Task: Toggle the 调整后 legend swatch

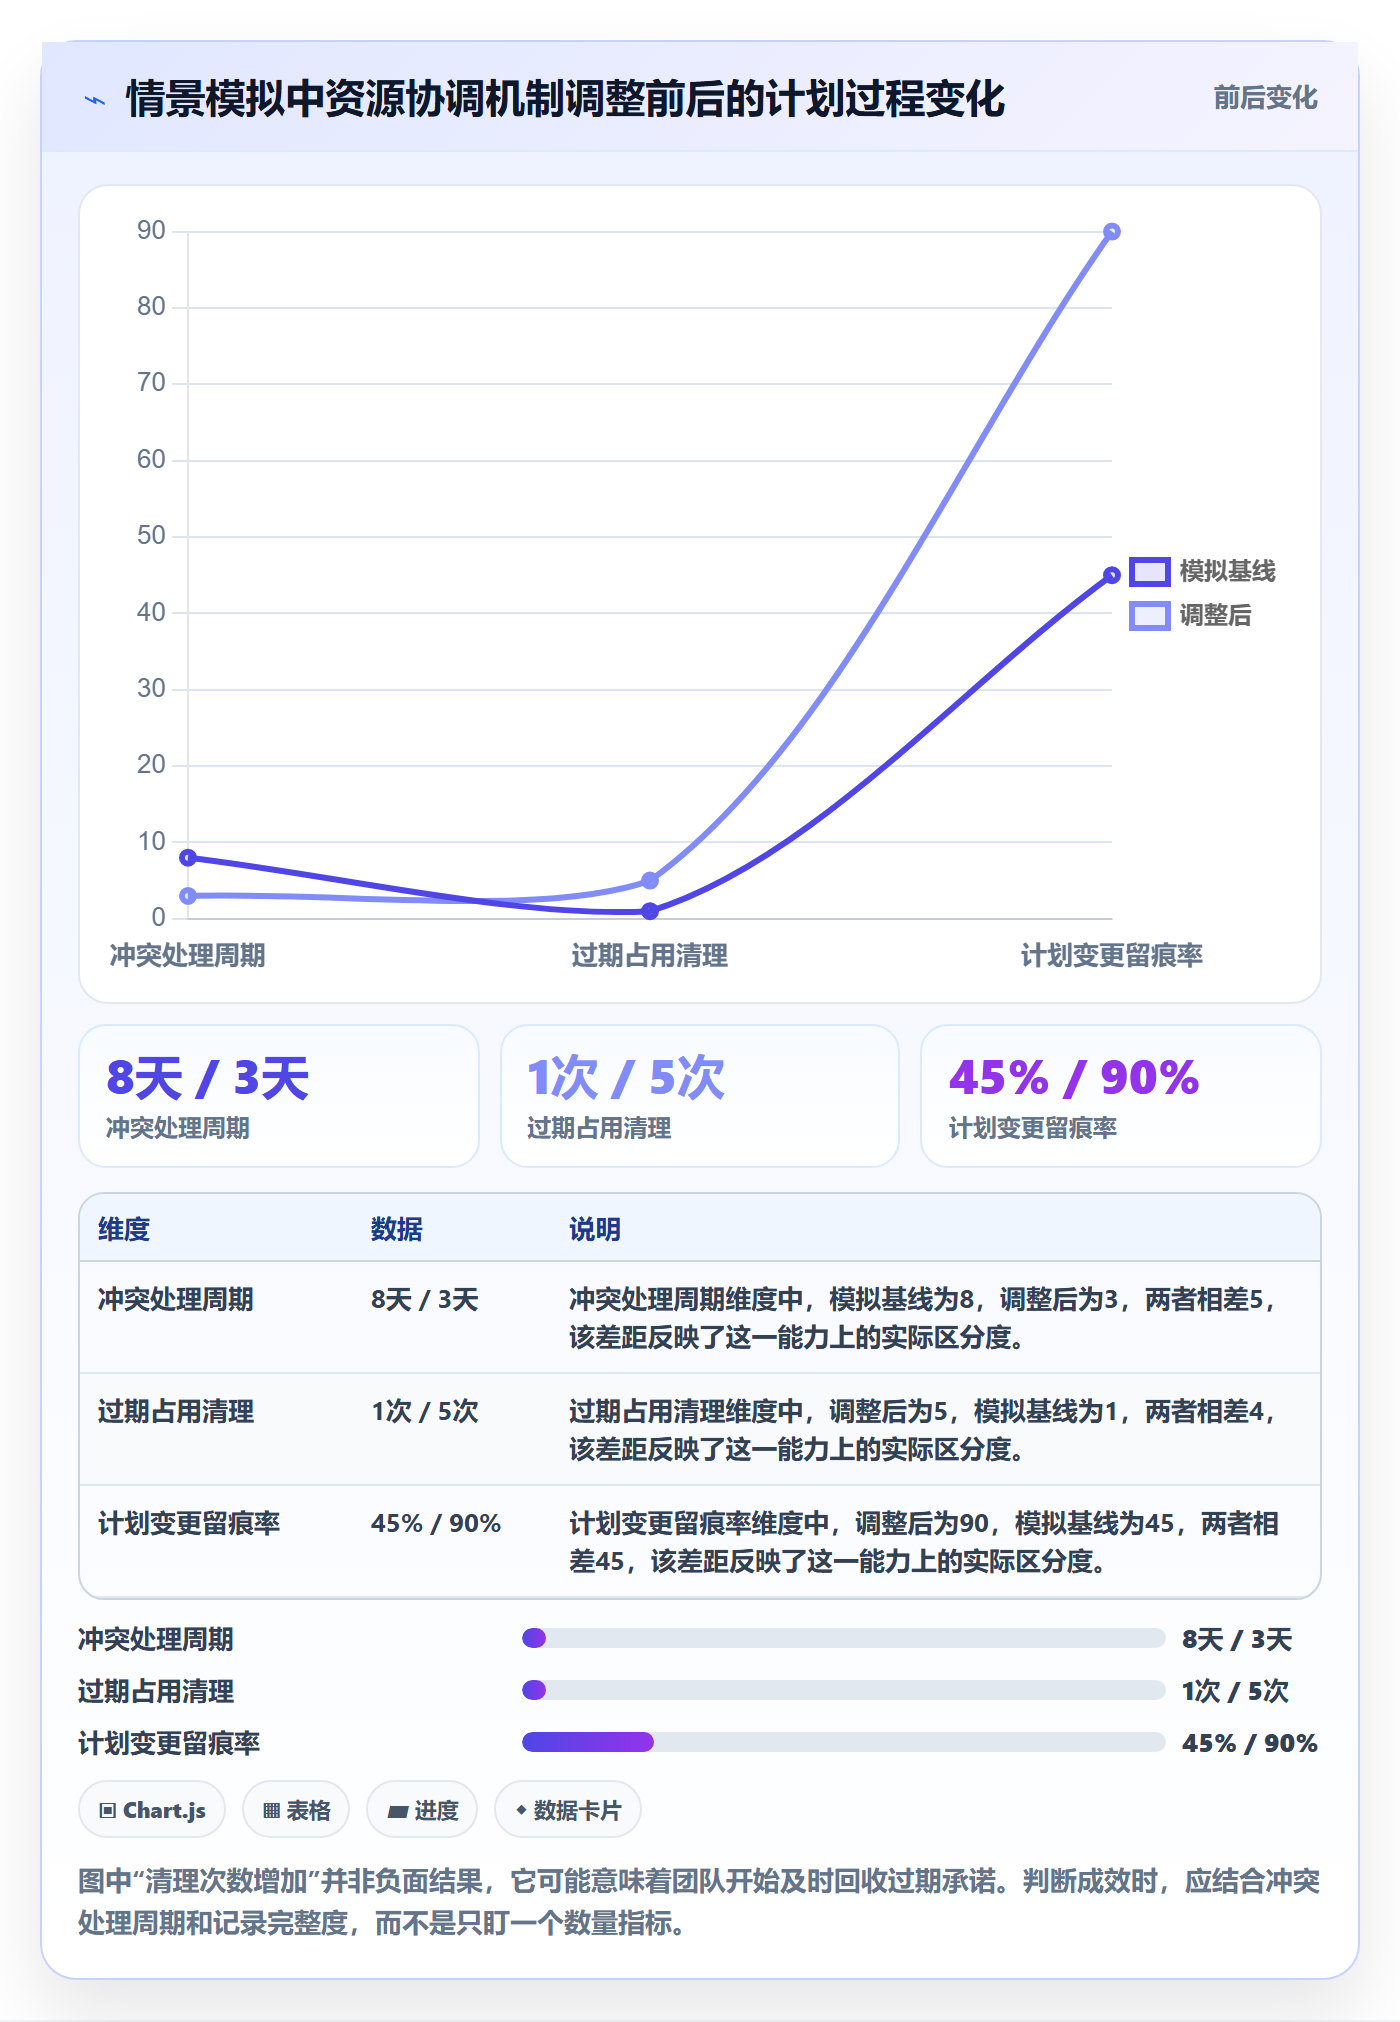Action: [1150, 616]
